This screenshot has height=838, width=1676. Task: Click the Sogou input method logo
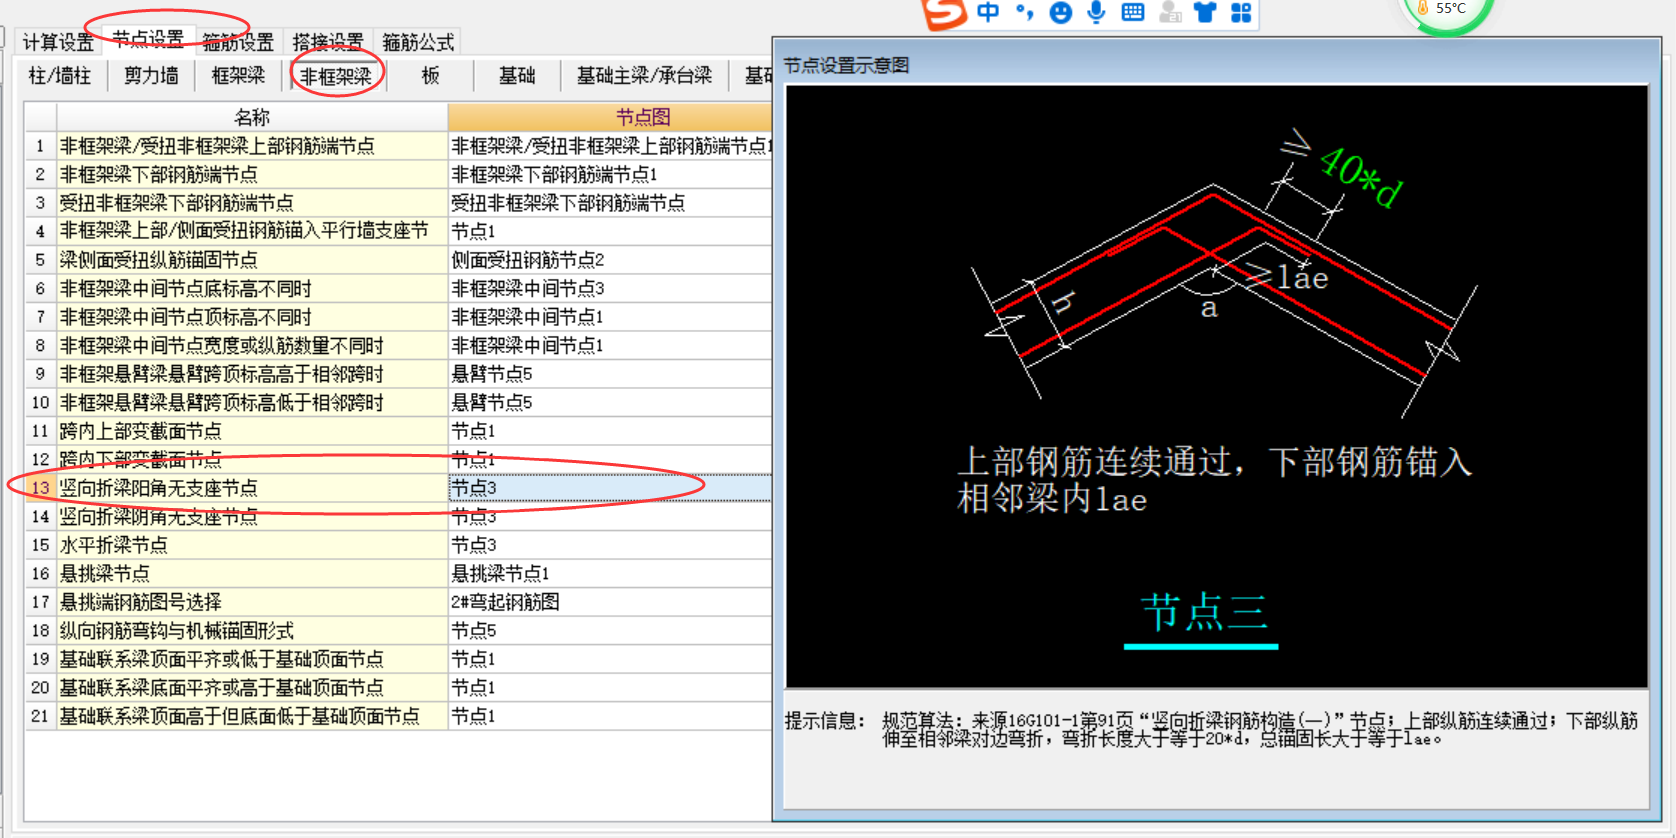(944, 13)
